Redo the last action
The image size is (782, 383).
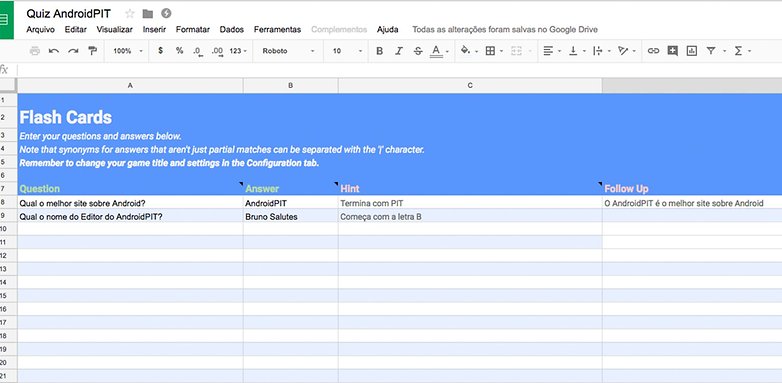[73, 51]
